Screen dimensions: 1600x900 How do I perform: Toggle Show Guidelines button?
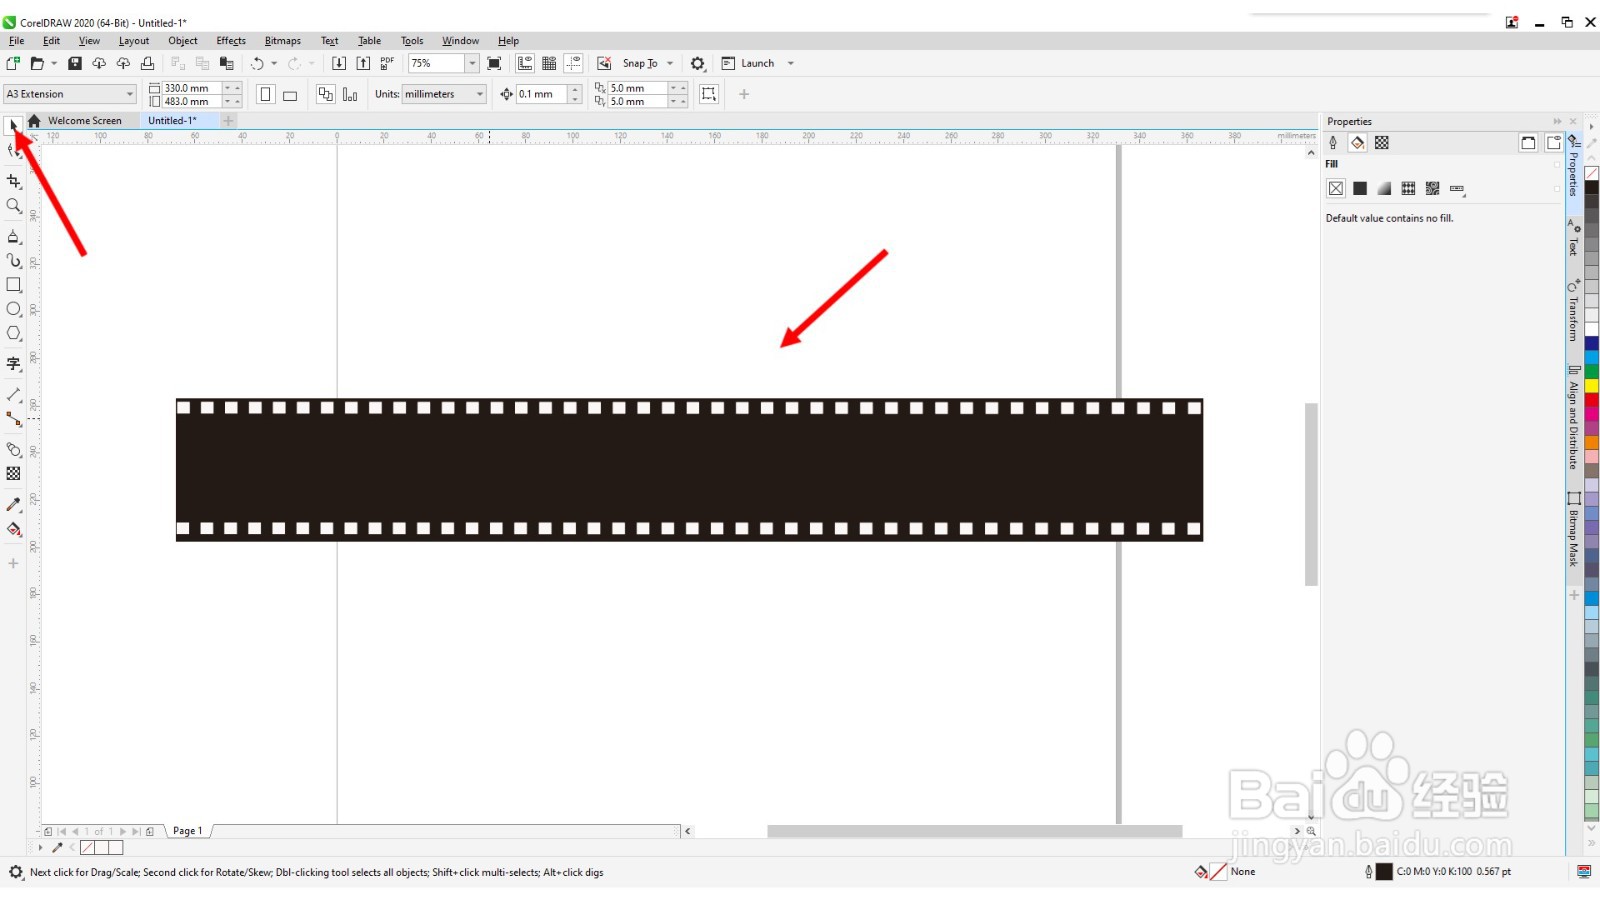point(573,63)
